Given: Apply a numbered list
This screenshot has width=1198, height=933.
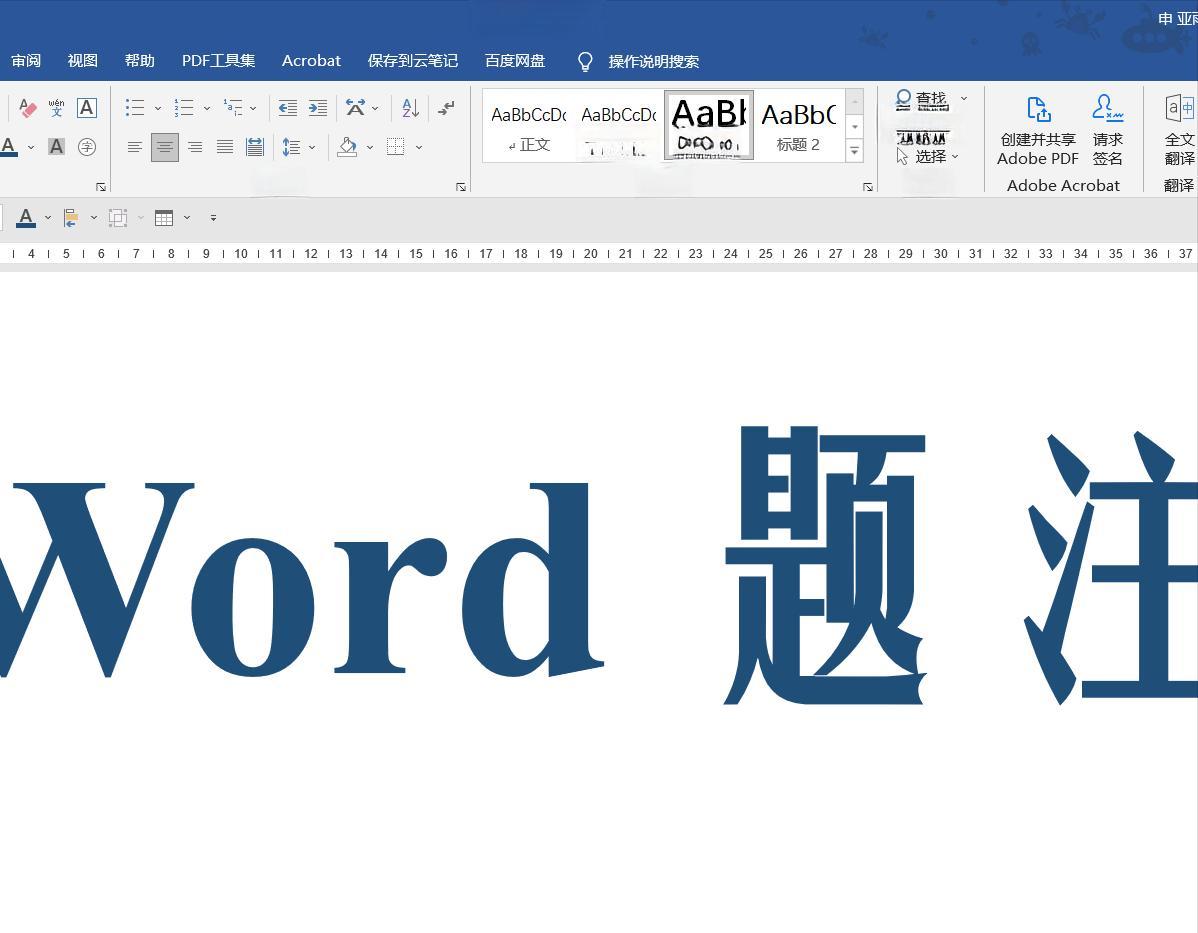Looking at the screenshot, I should [x=183, y=108].
